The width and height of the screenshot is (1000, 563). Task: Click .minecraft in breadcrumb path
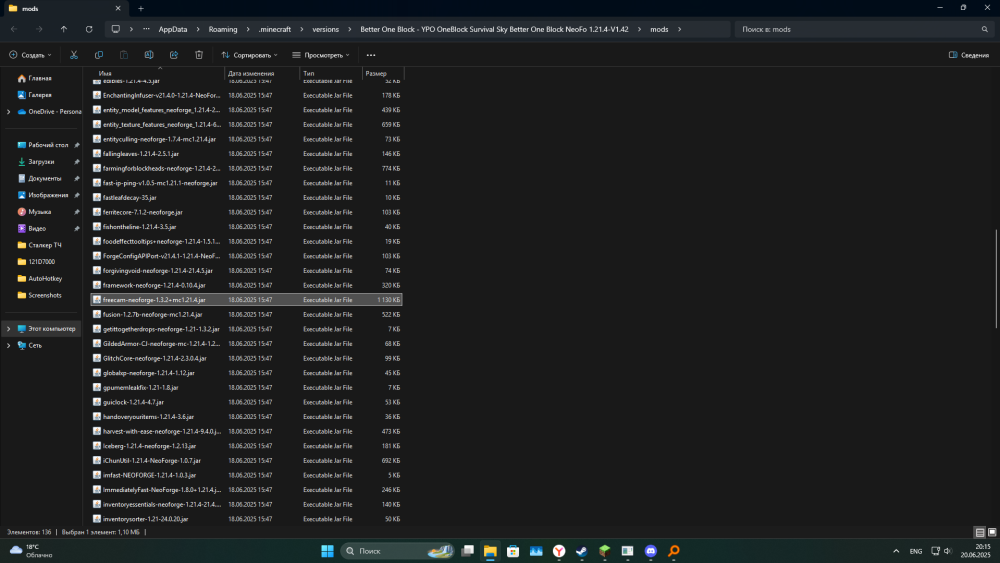[x=274, y=29]
